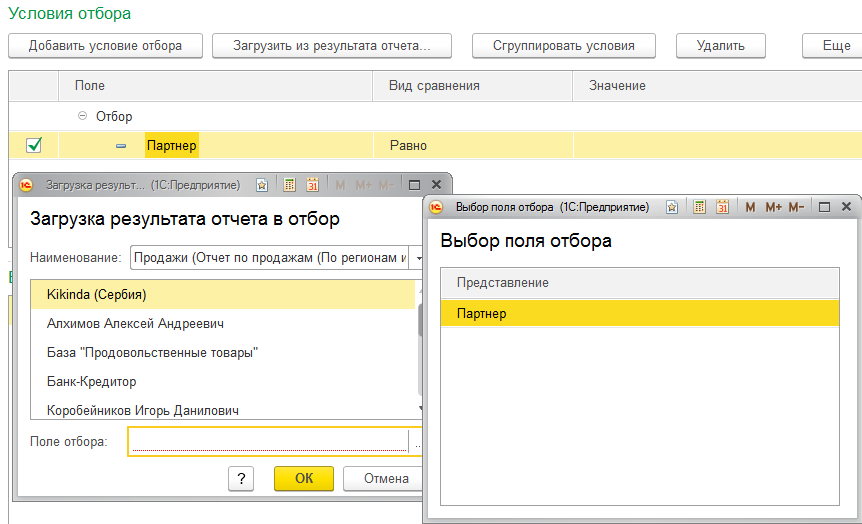The width and height of the screenshot is (862, 524).
Task: Click Сгруппировать условия button
Action: click(x=563, y=46)
